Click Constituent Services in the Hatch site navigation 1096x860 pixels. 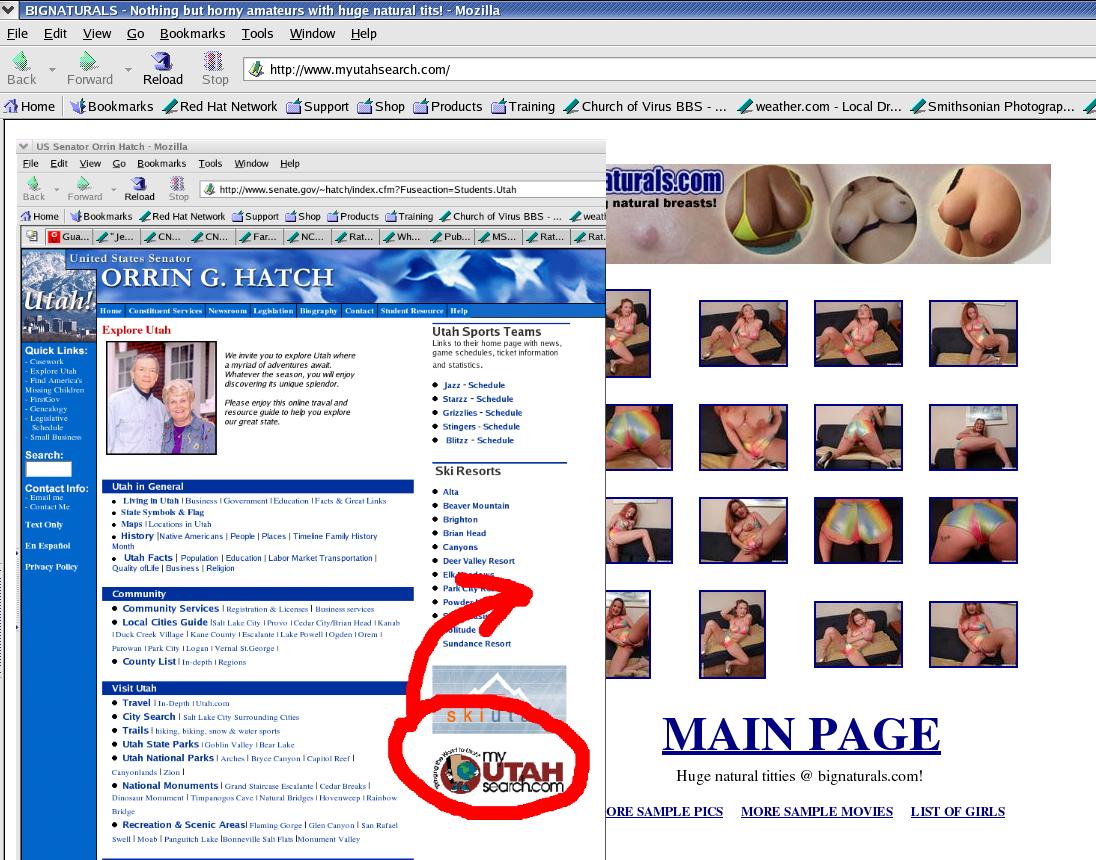tap(165, 310)
